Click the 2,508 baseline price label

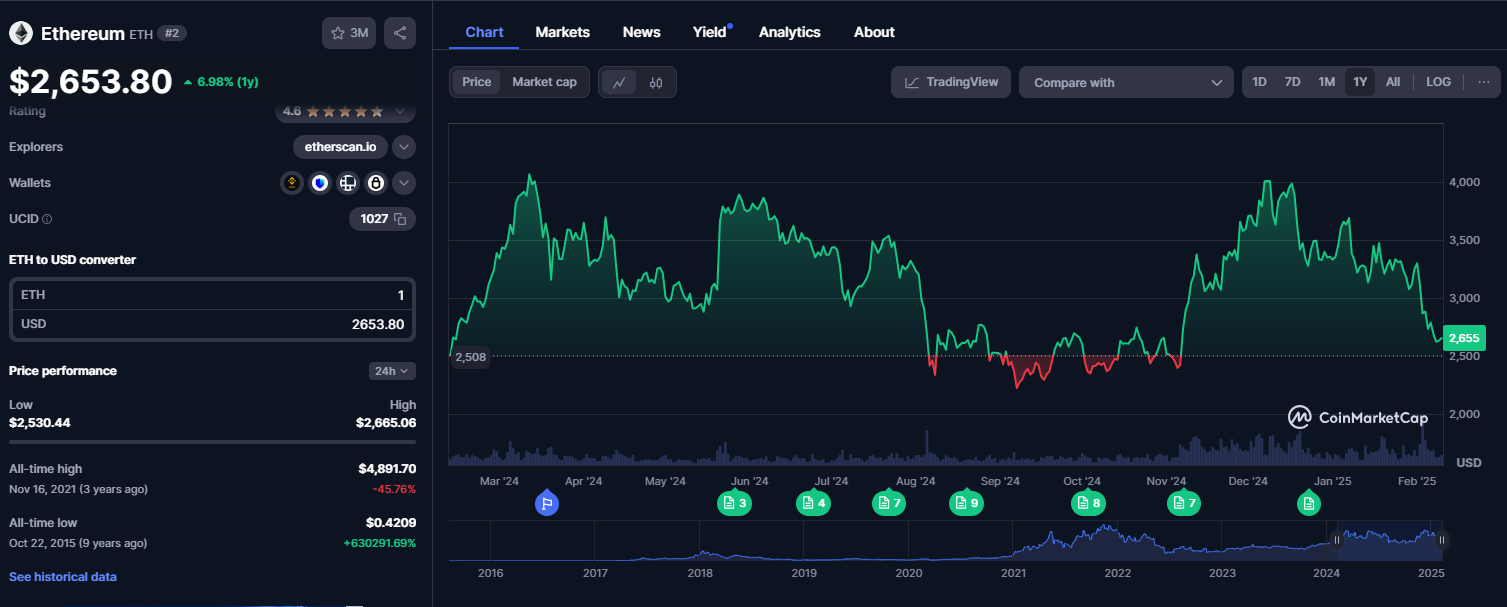(x=469, y=357)
